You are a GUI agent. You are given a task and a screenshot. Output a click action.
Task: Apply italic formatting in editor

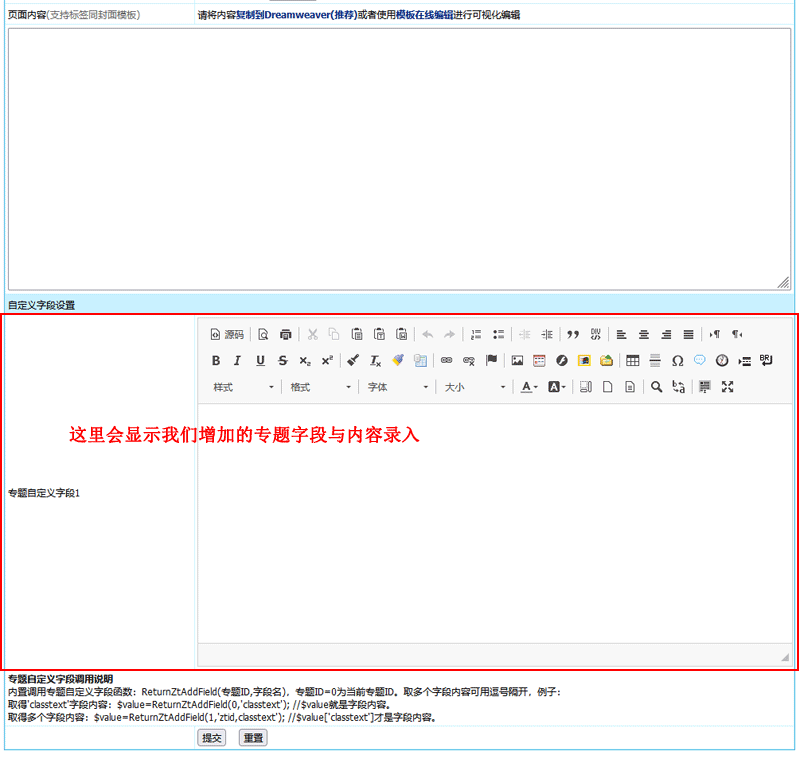(237, 360)
